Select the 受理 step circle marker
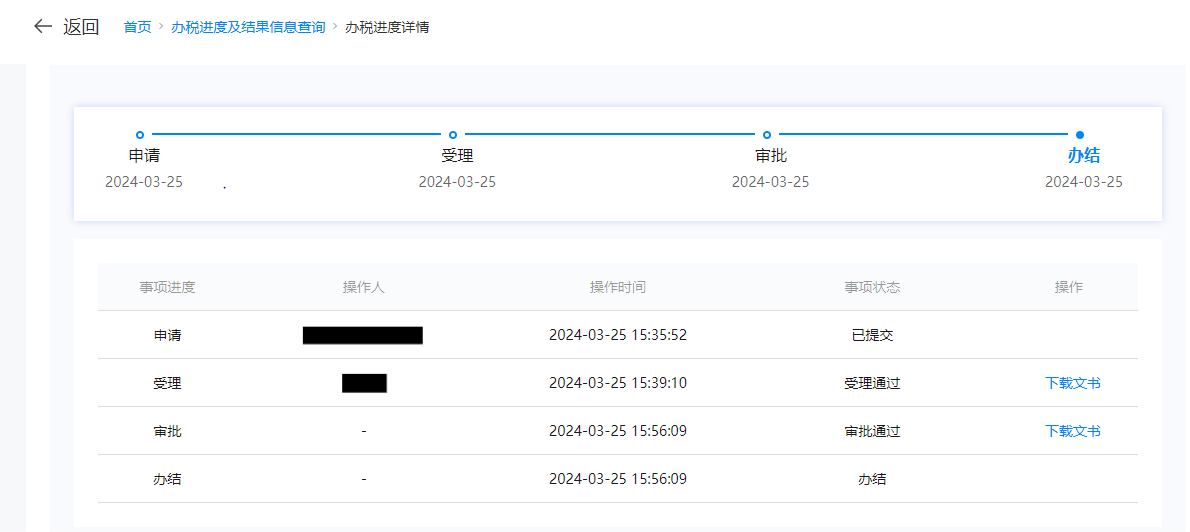The width and height of the screenshot is (1190, 532). tap(453, 135)
